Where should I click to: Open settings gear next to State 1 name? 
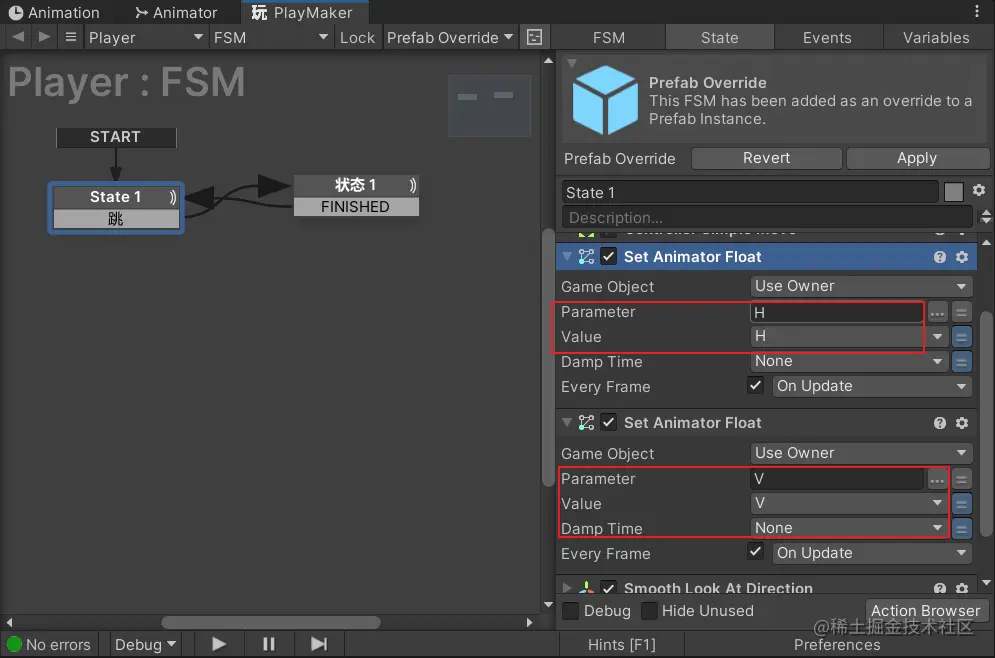pyautogui.click(x=979, y=190)
